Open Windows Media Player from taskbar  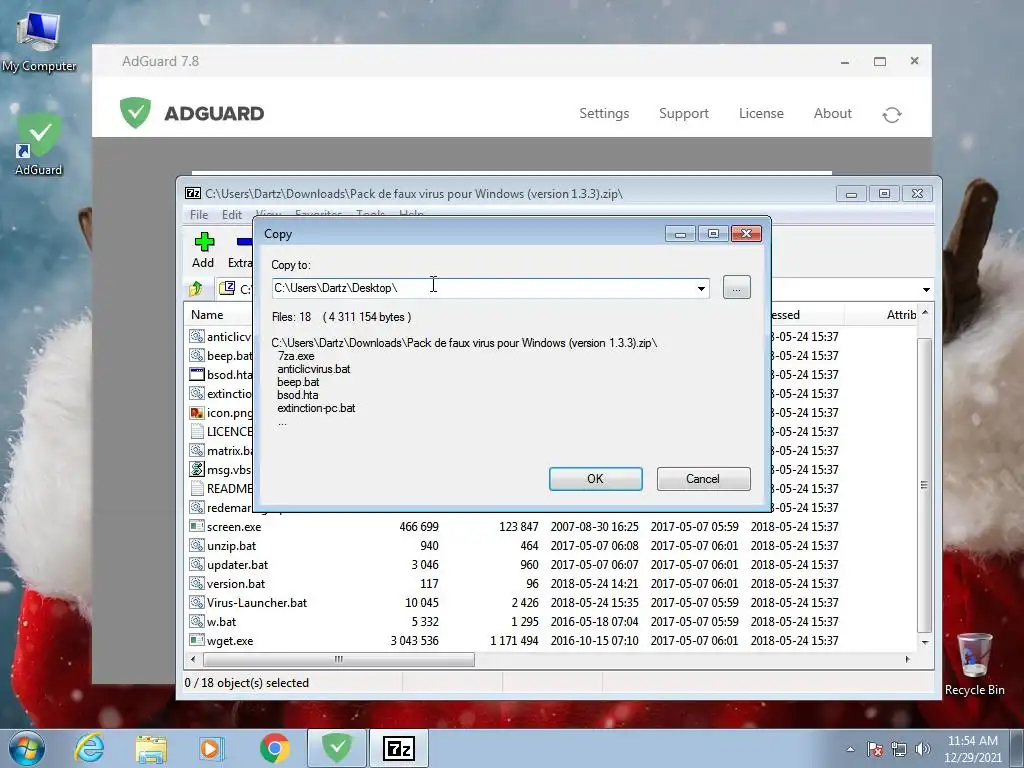[211, 748]
